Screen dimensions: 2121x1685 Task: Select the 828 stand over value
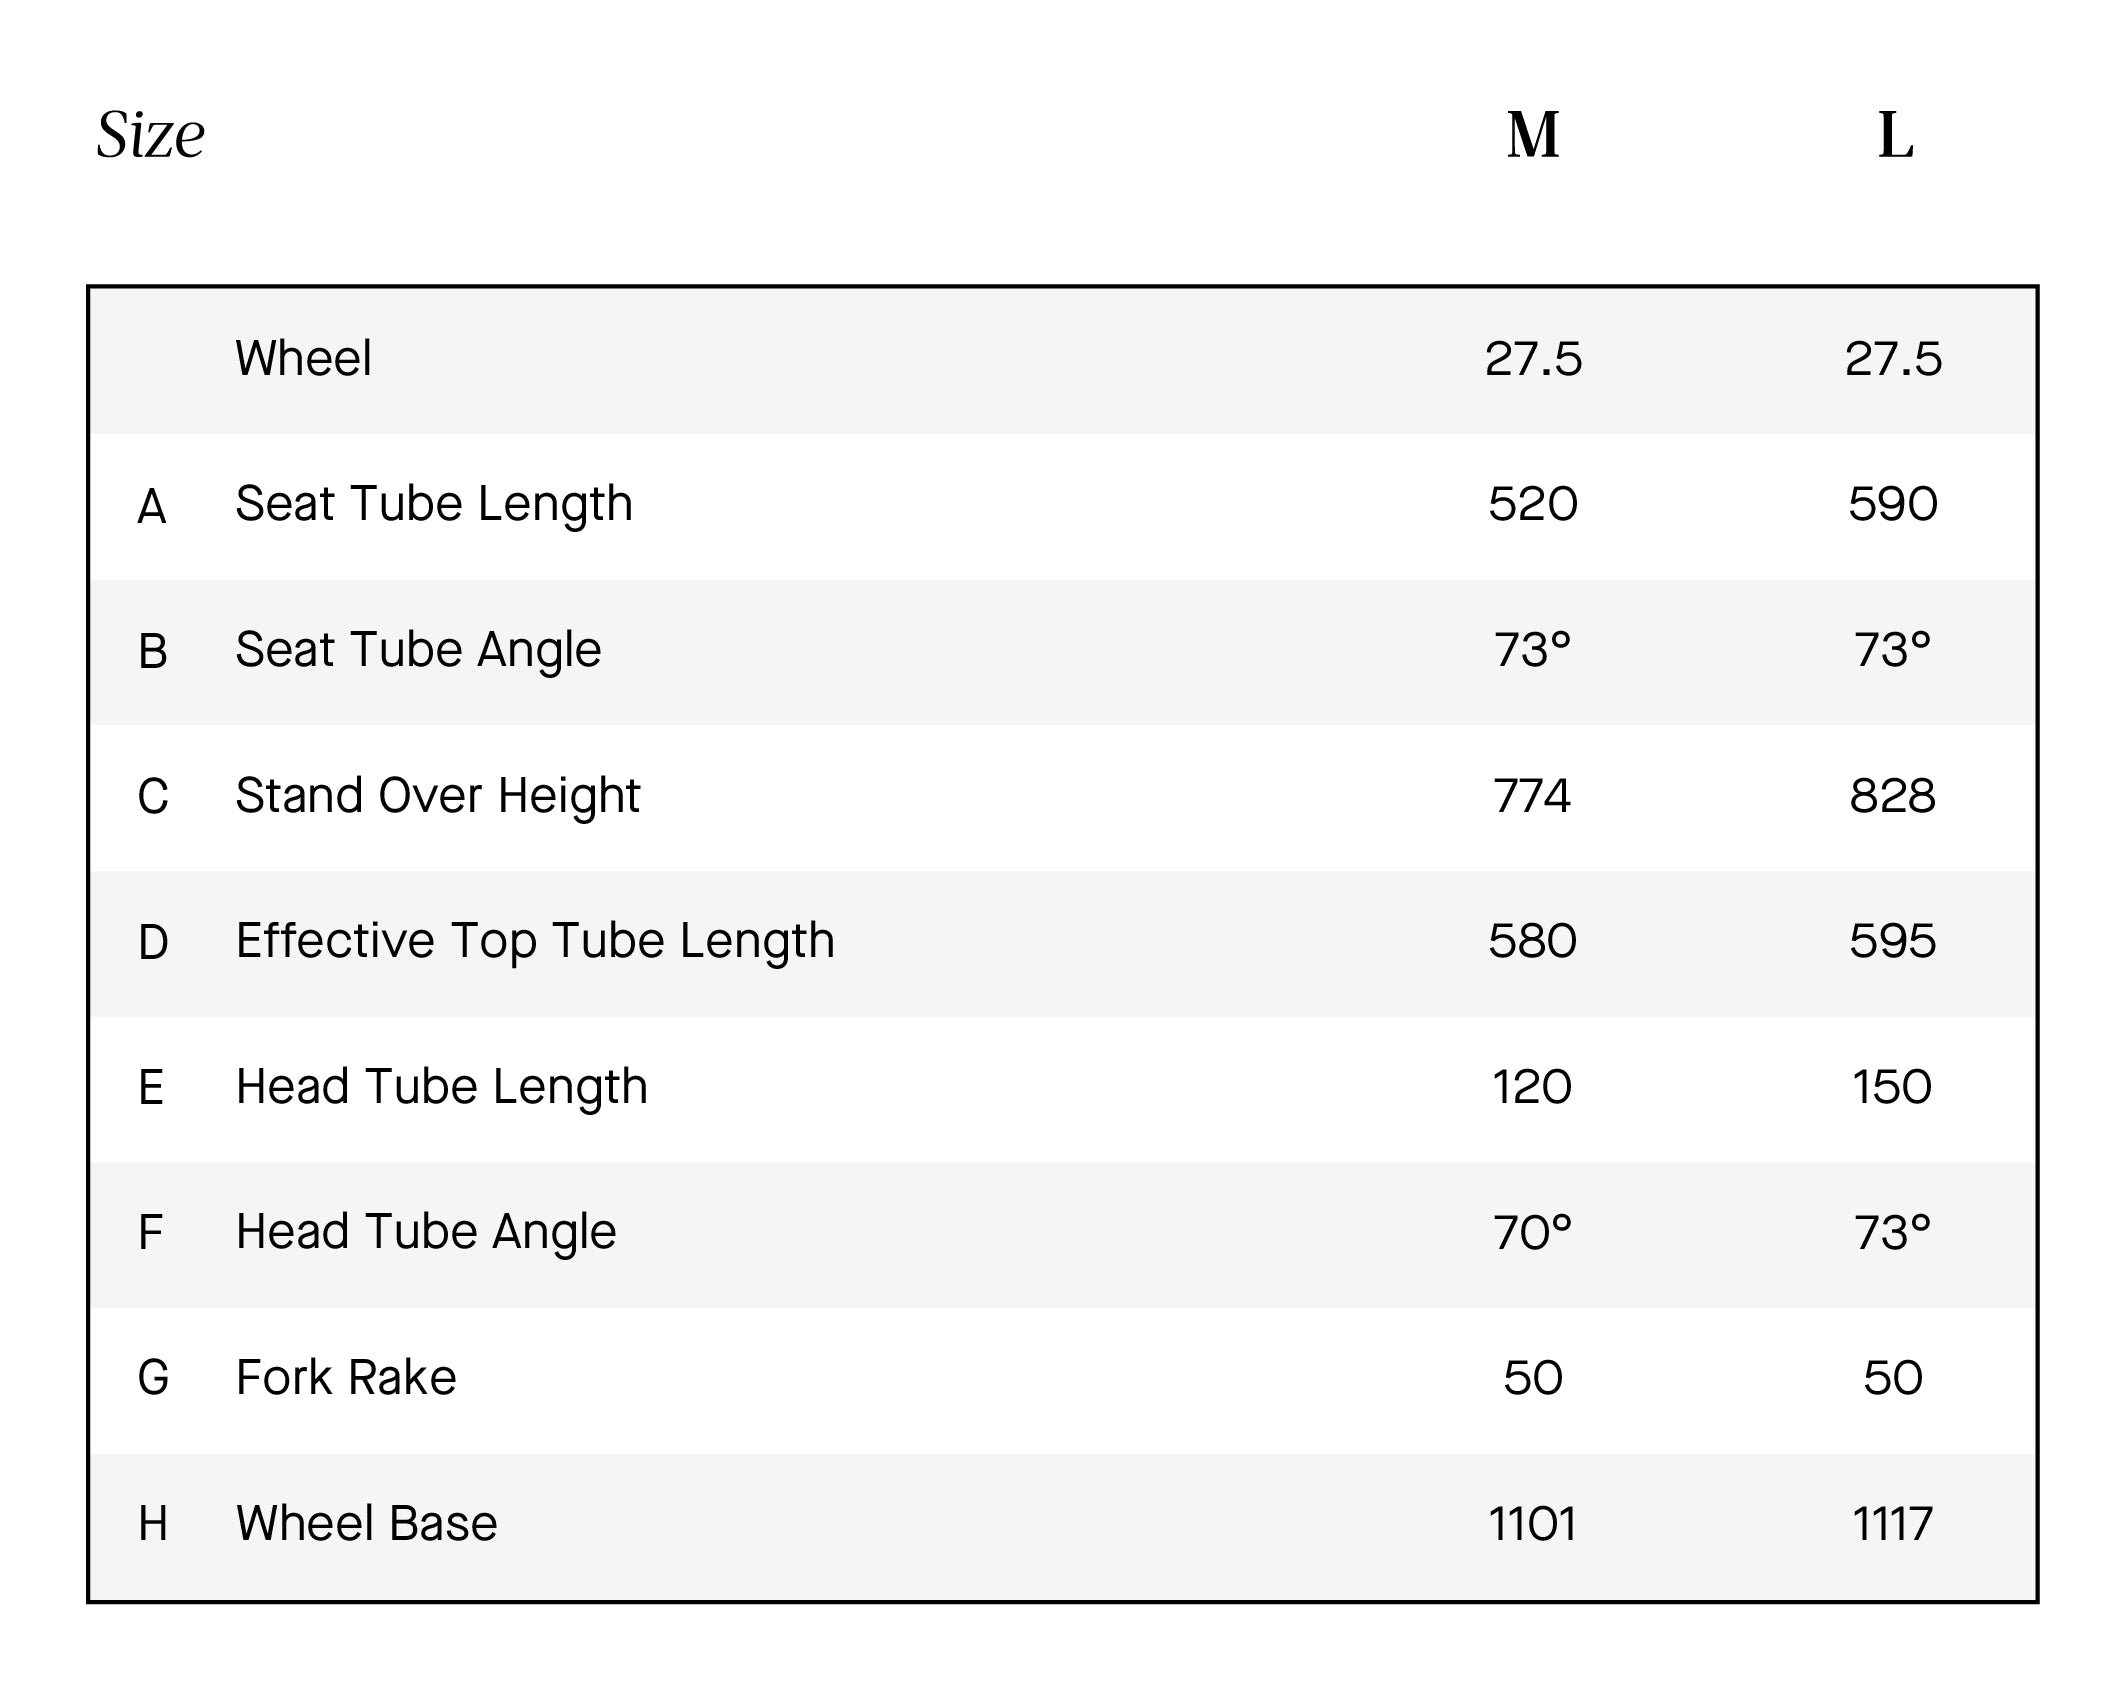click(x=1892, y=795)
